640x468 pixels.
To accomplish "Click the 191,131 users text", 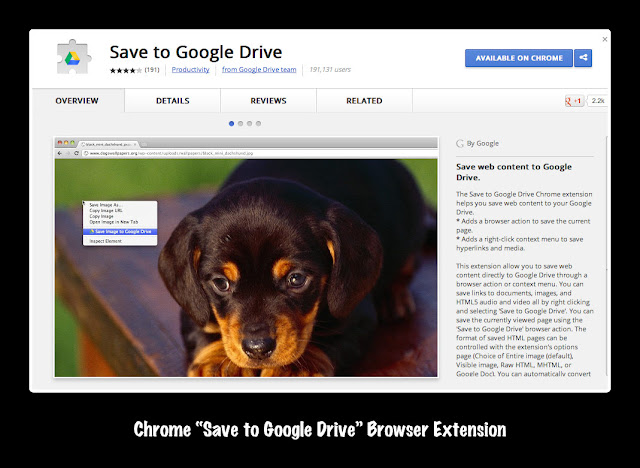I will (x=330, y=70).
